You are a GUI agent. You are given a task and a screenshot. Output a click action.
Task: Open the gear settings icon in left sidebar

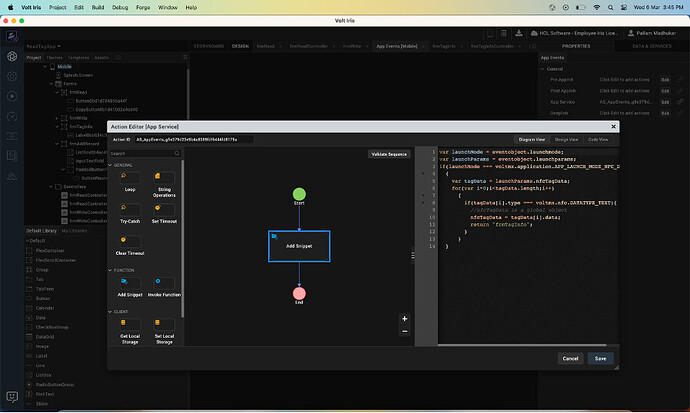12,77
